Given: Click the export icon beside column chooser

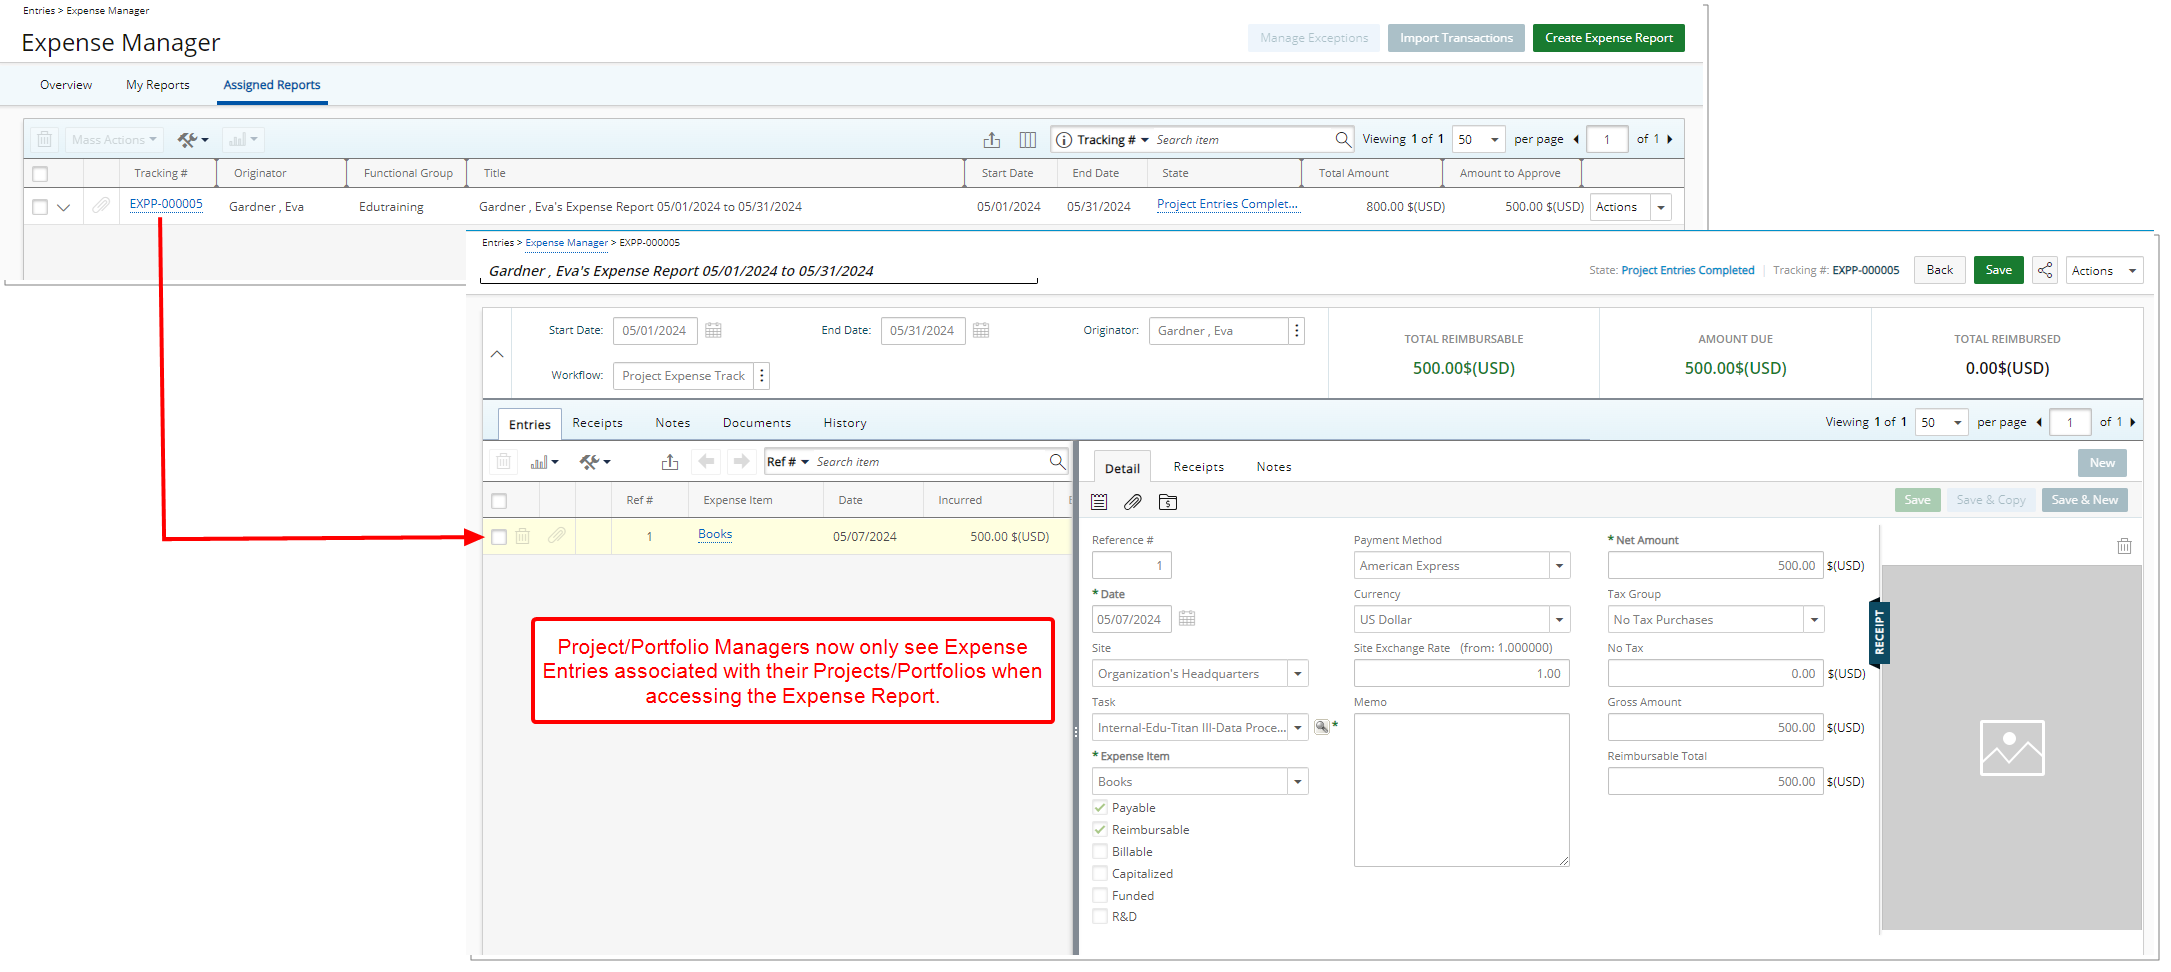Looking at the screenshot, I should click(x=992, y=140).
